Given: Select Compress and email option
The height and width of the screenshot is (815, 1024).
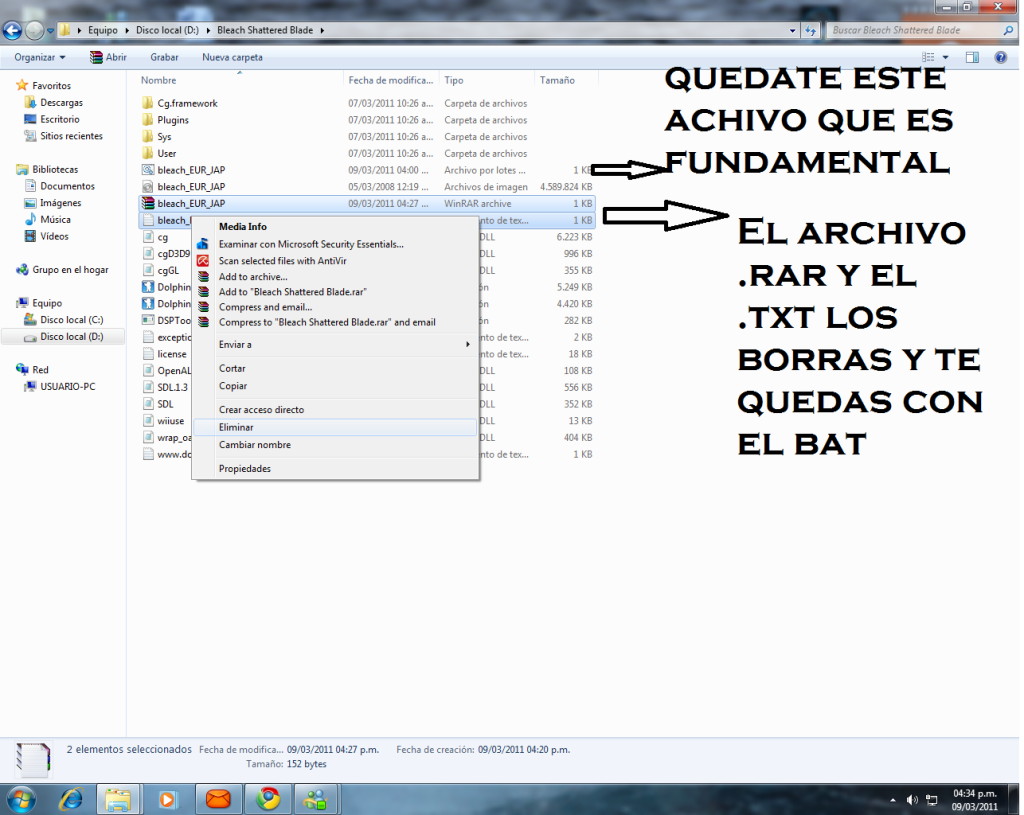Looking at the screenshot, I should click(336, 307).
